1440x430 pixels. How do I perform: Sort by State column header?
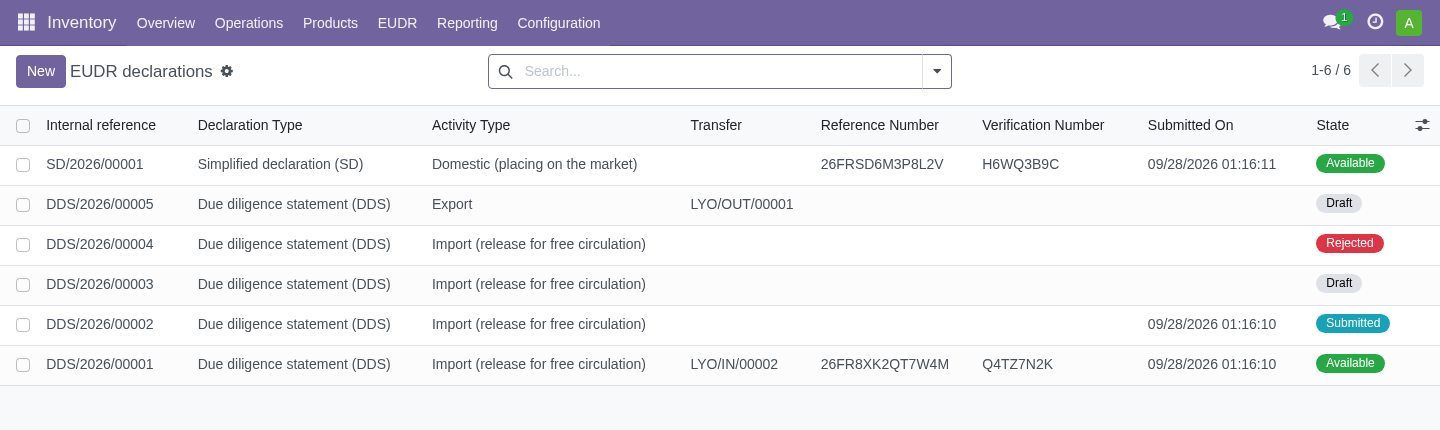click(1332, 125)
